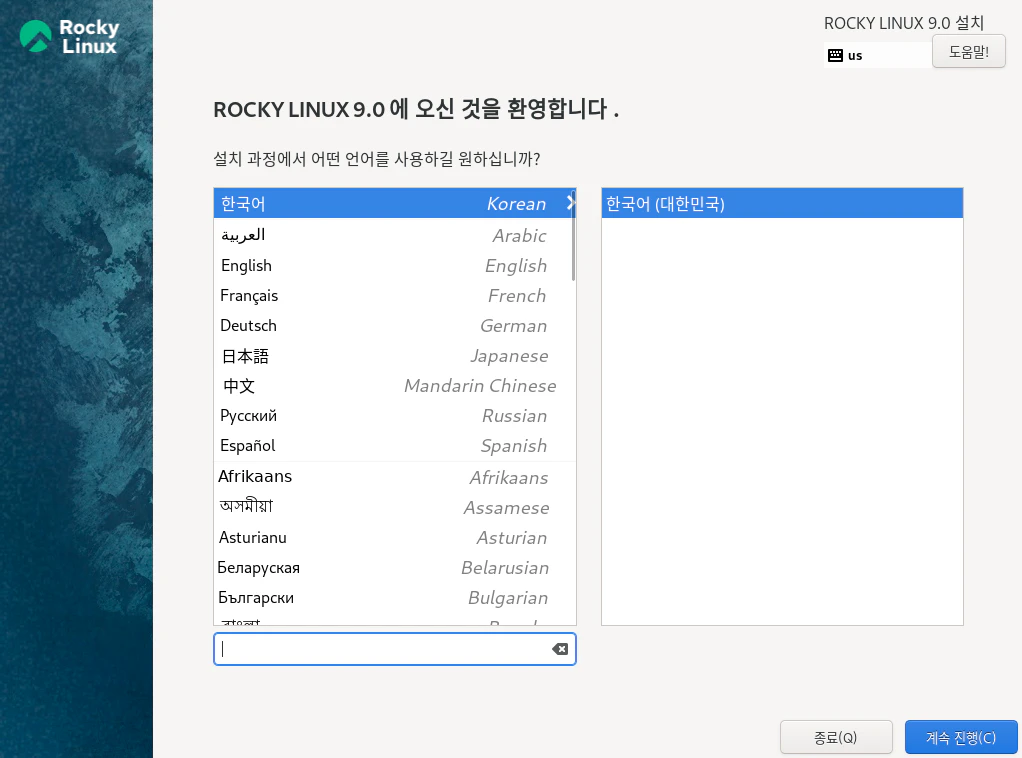Viewport: 1022px width, 758px height.
Task: Select the Español Spanish row
Action: point(394,445)
